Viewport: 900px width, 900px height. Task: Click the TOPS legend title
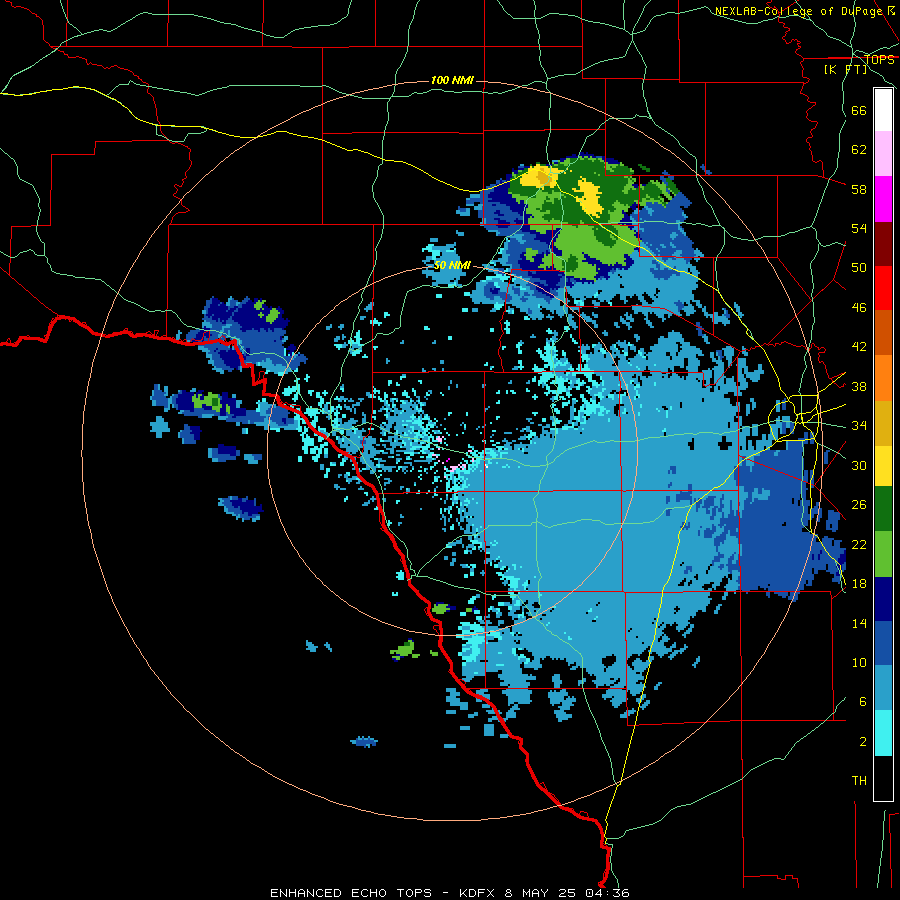click(879, 59)
